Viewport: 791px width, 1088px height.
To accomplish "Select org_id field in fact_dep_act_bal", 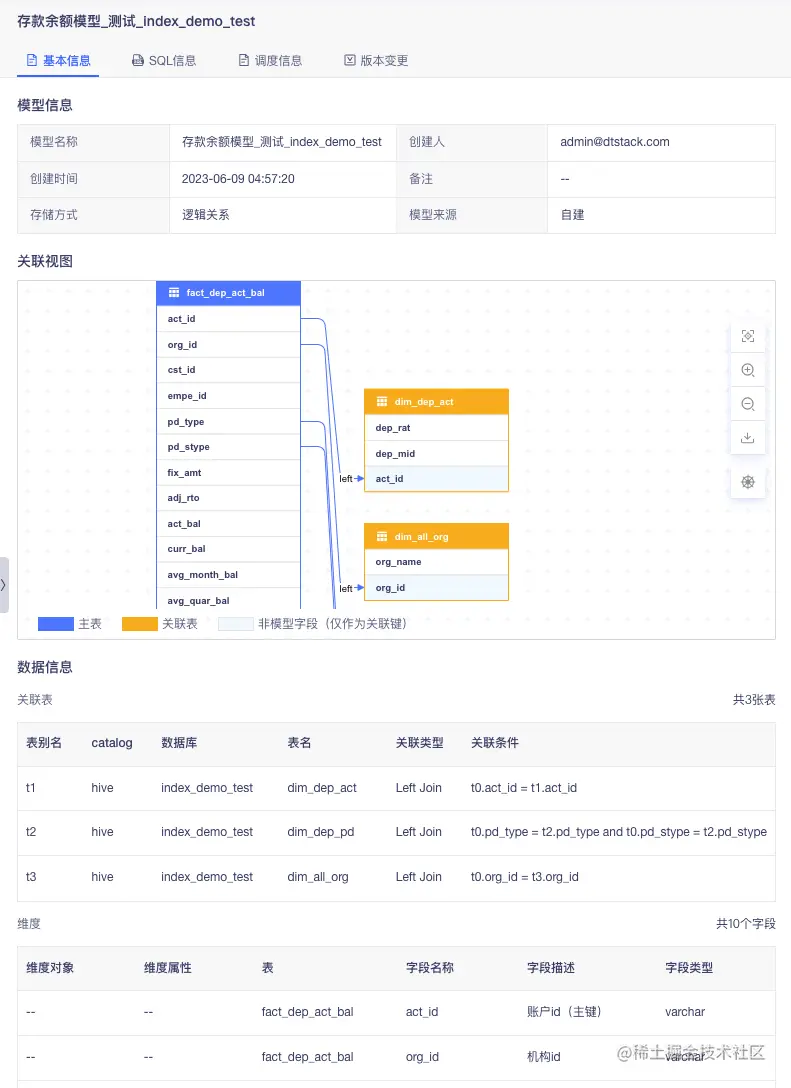I will coord(228,345).
